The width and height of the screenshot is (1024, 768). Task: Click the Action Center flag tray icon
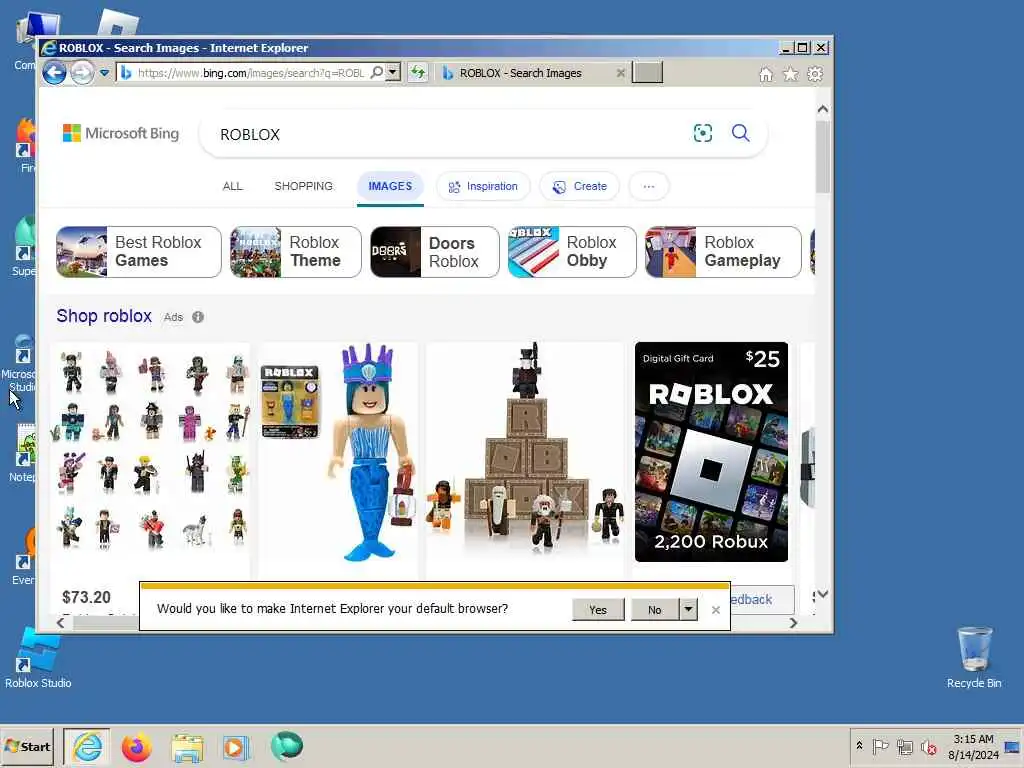coord(880,746)
